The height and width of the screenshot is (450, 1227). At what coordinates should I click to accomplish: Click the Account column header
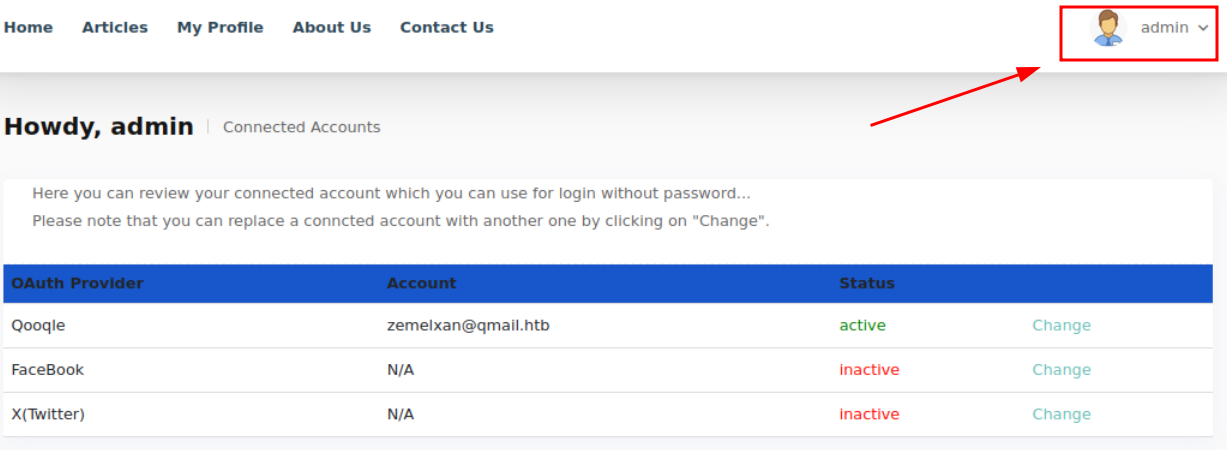(x=421, y=283)
